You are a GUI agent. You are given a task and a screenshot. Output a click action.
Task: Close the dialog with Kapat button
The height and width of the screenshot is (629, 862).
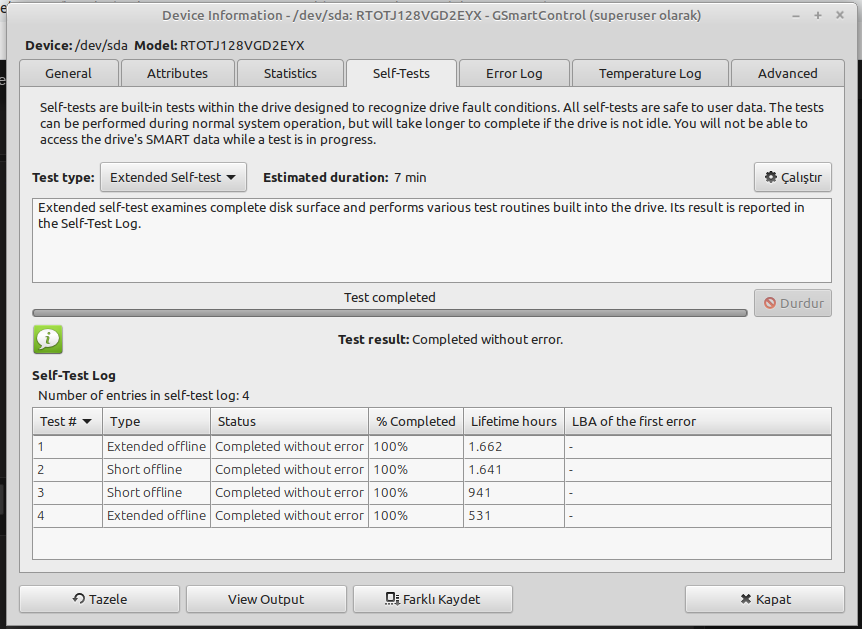pos(765,599)
